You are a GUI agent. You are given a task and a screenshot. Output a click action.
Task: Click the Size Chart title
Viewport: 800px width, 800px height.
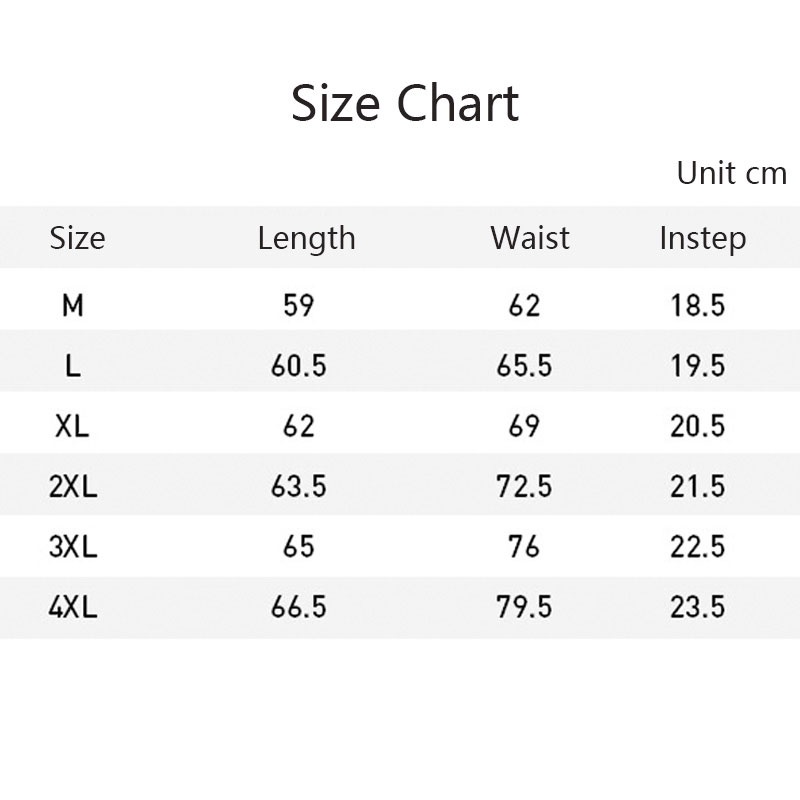405,103
